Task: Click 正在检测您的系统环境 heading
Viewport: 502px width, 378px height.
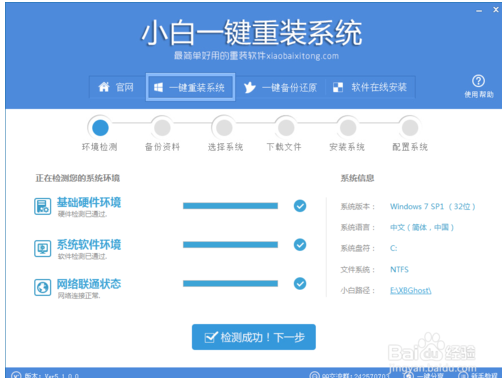Action: click(78, 178)
